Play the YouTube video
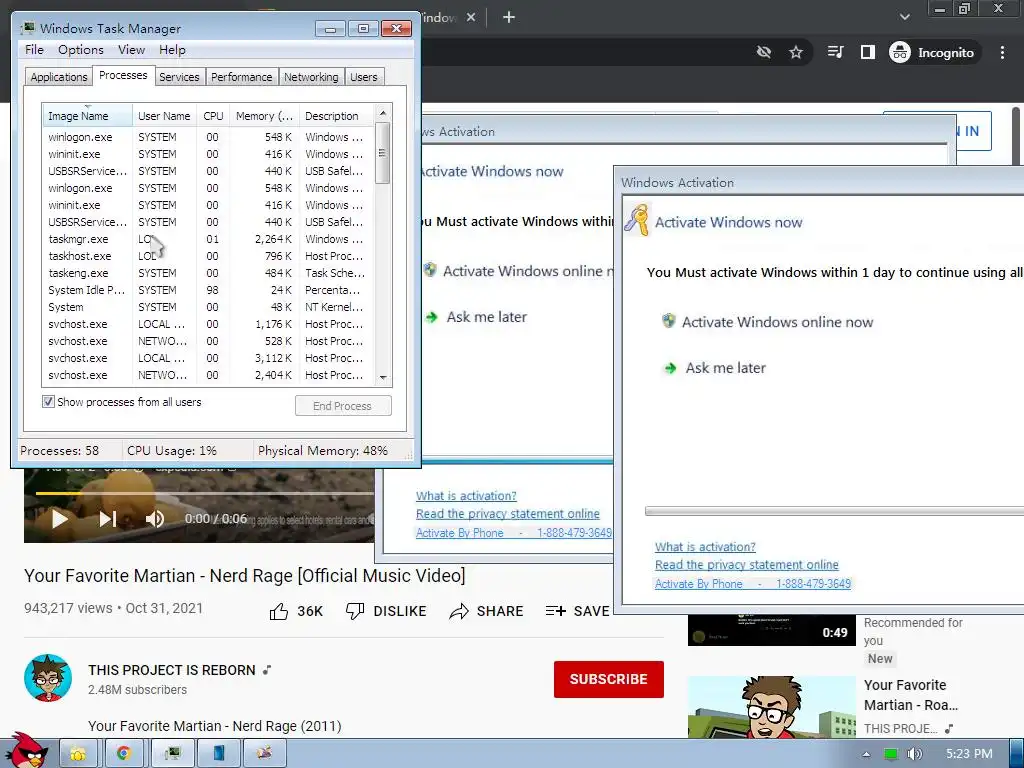1024x768 pixels. click(x=59, y=519)
